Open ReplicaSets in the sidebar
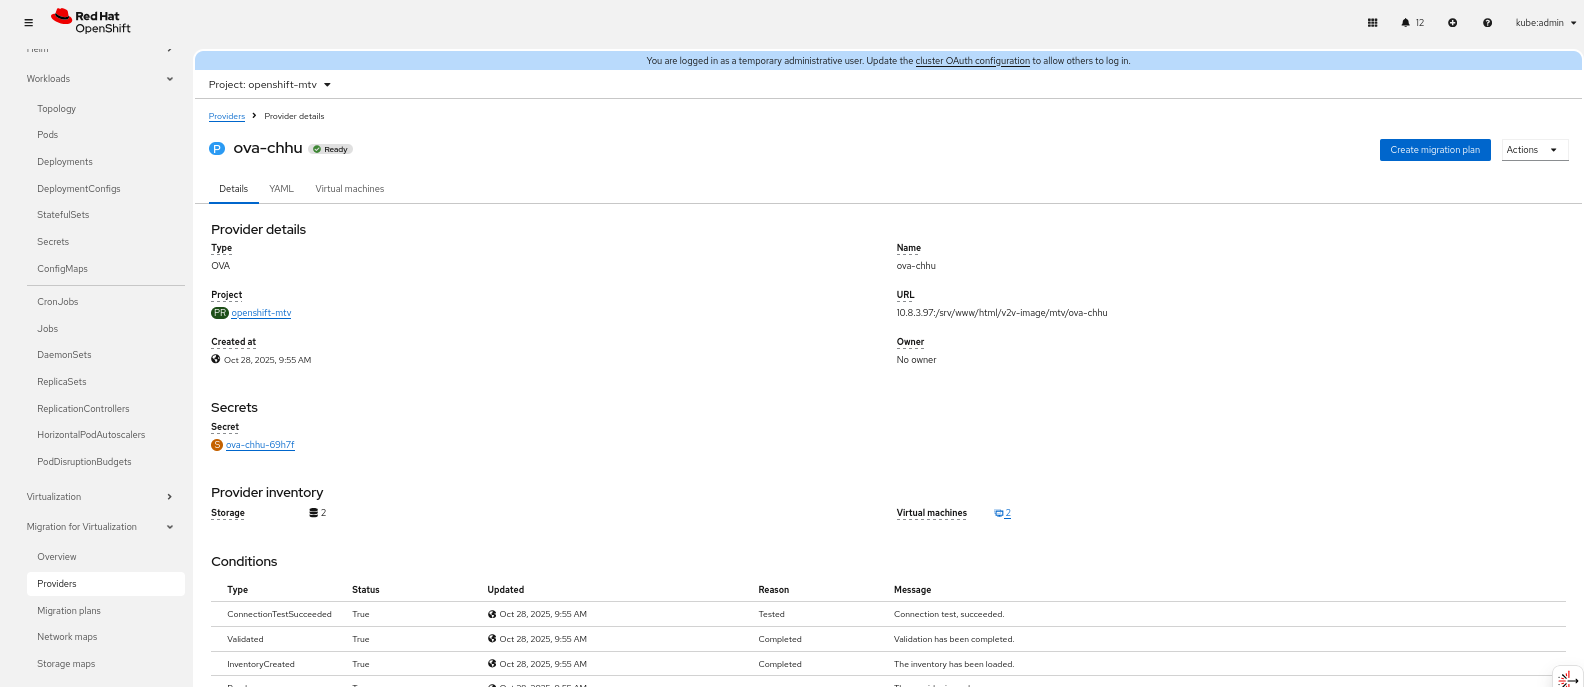 62,381
